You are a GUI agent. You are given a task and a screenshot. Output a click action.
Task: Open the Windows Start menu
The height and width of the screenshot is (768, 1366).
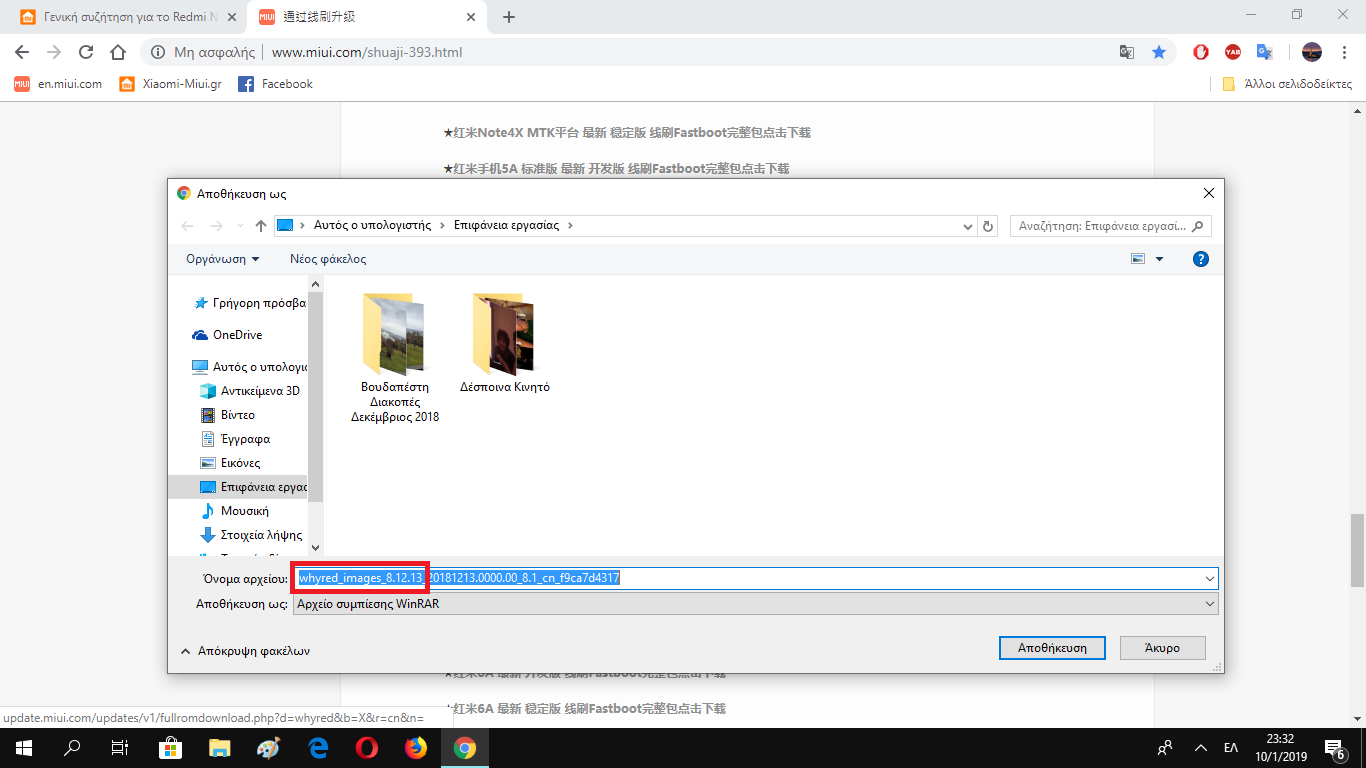tap(24, 748)
